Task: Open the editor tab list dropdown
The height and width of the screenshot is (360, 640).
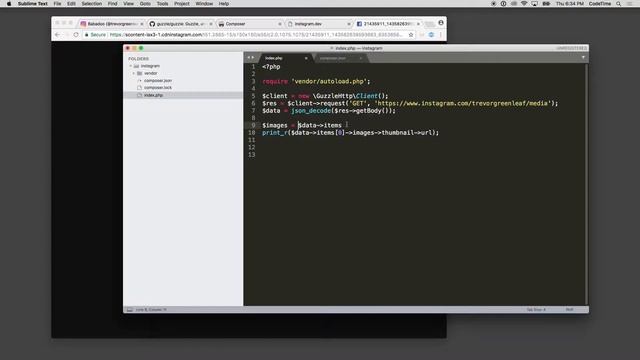Action: coord(583,58)
